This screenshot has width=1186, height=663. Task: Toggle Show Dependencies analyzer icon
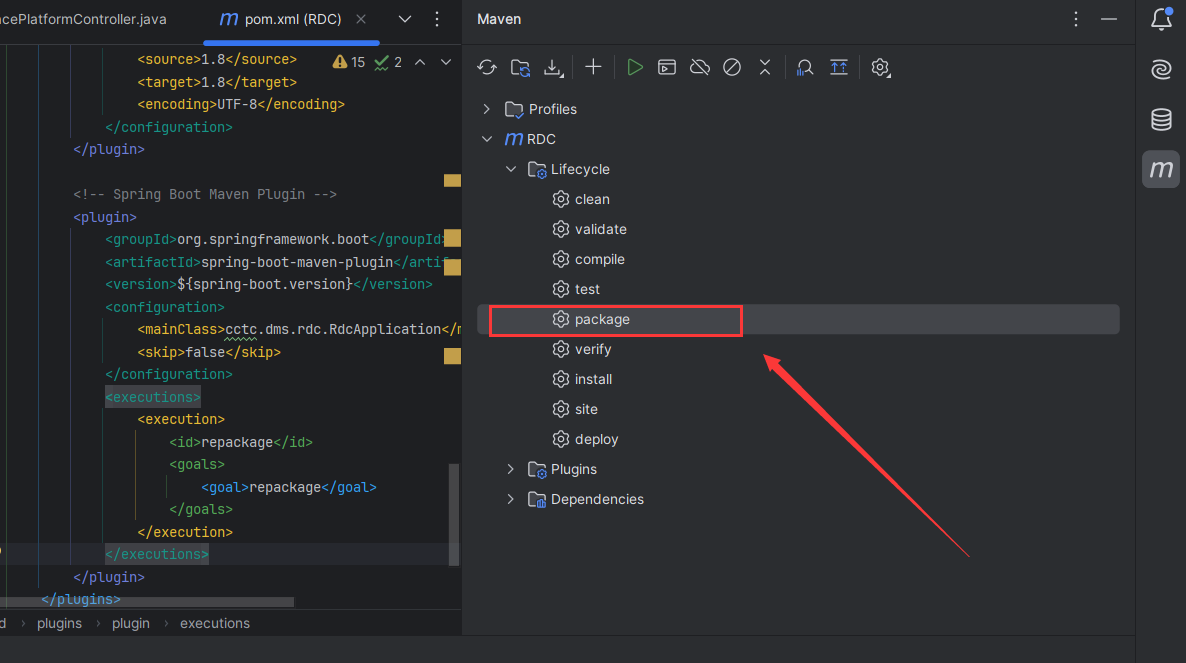pyautogui.click(x=805, y=67)
